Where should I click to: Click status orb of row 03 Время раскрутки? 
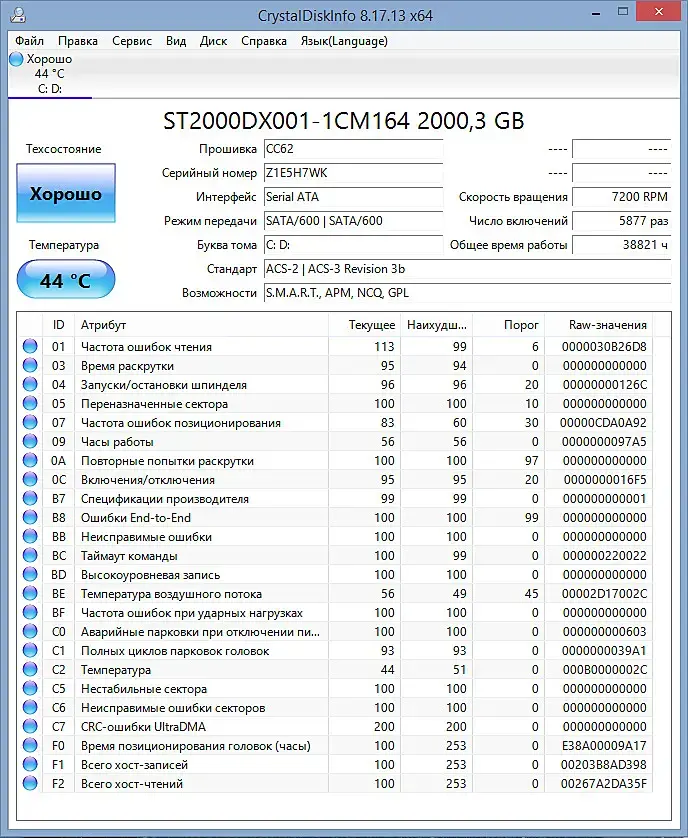(x=30, y=366)
